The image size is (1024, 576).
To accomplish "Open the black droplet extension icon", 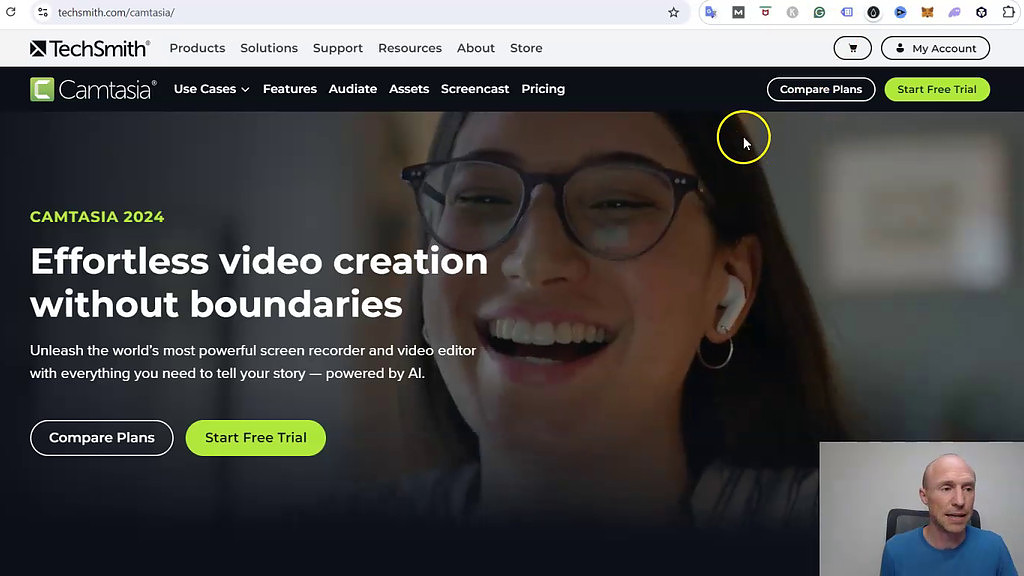I will (873, 12).
